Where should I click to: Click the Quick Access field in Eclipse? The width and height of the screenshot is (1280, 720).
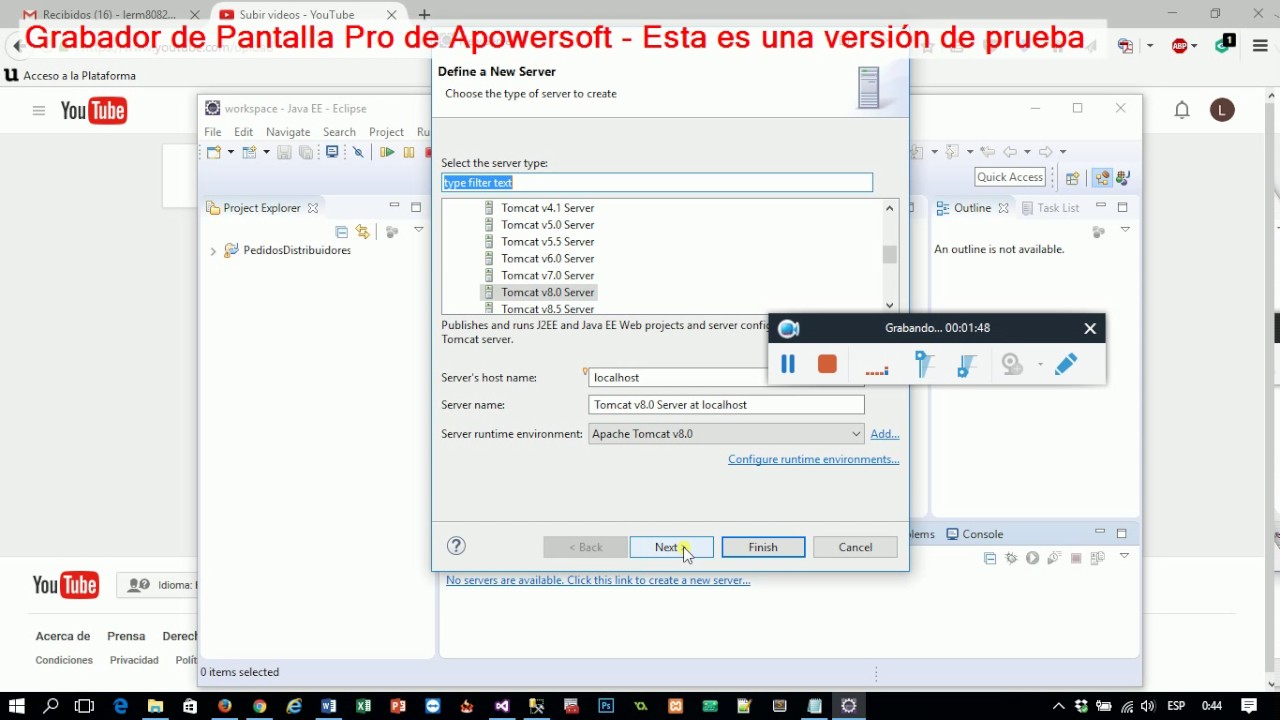click(1010, 177)
